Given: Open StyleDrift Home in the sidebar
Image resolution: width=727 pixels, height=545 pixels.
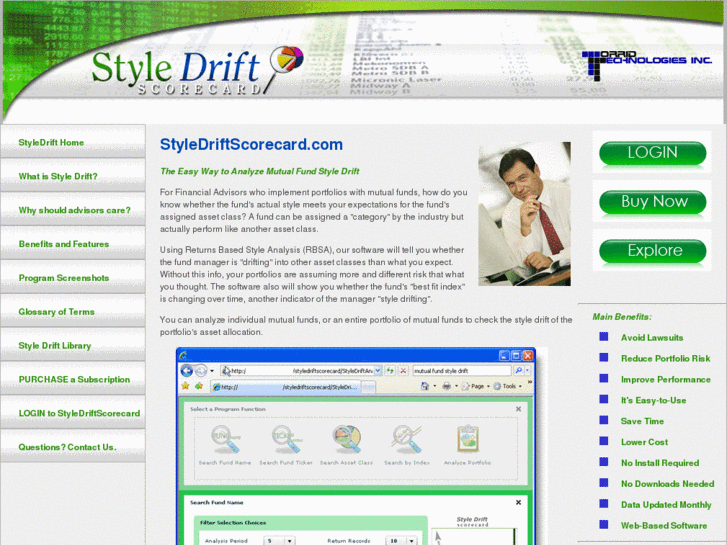Looking at the screenshot, I should [73, 142].
